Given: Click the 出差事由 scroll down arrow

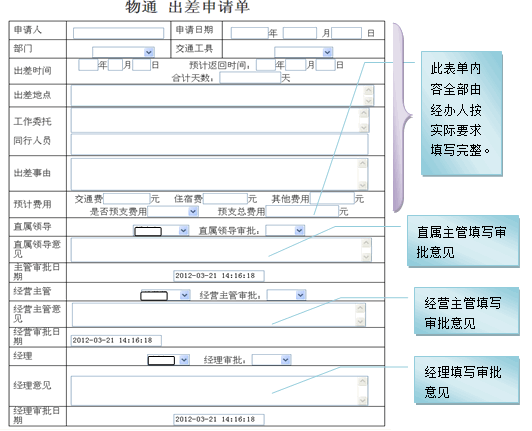Looking at the screenshot, I should [x=363, y=185].
